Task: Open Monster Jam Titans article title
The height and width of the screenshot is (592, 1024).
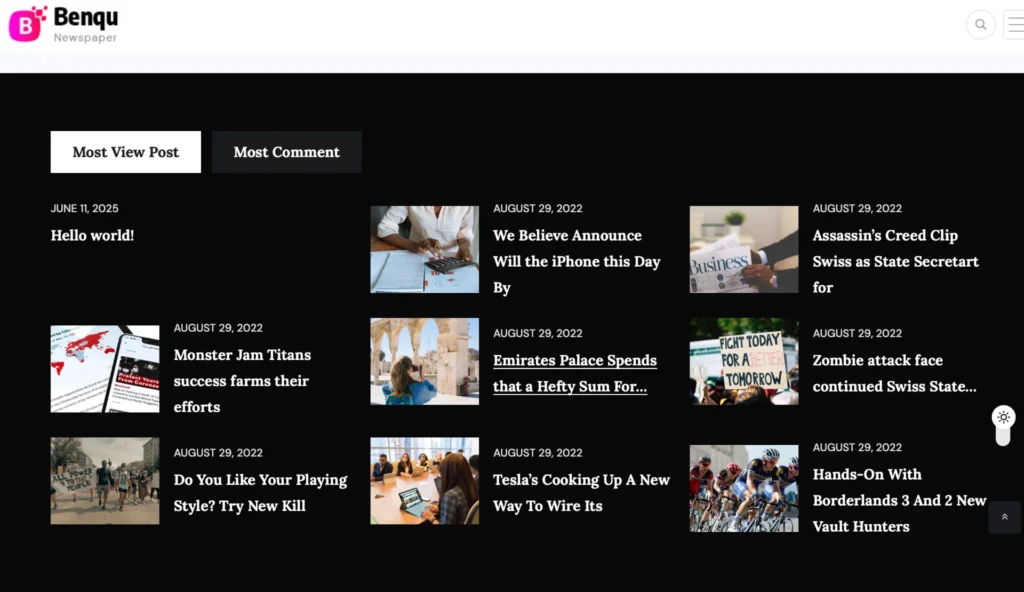Action: coord(242,380)
